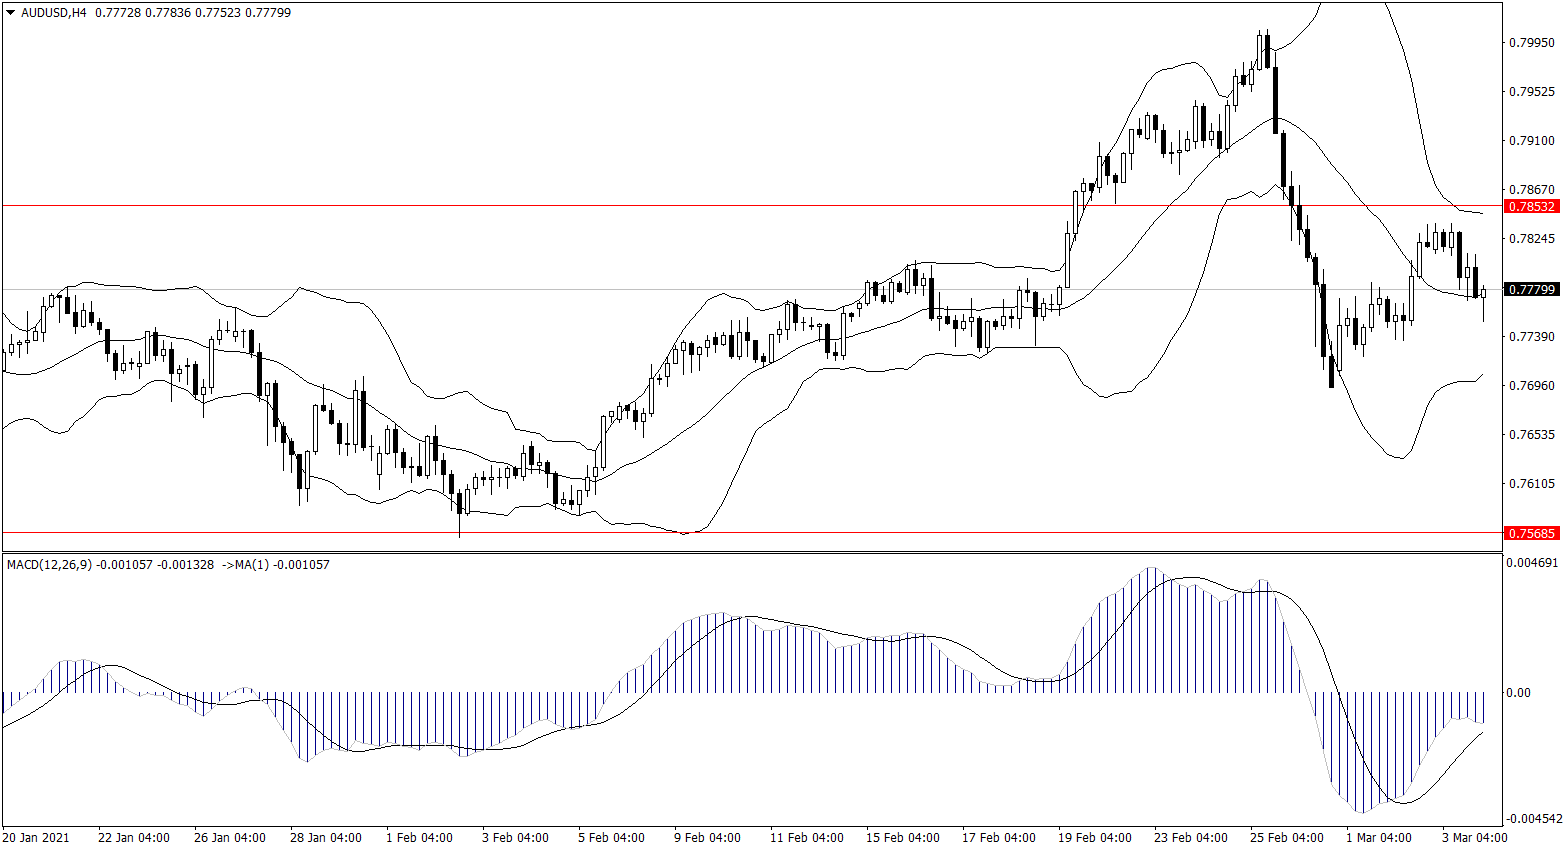Screen dimensions: 1566x850
Task: Click the 0.004691 MACD scale value
Action: (x=1531, y=563)
